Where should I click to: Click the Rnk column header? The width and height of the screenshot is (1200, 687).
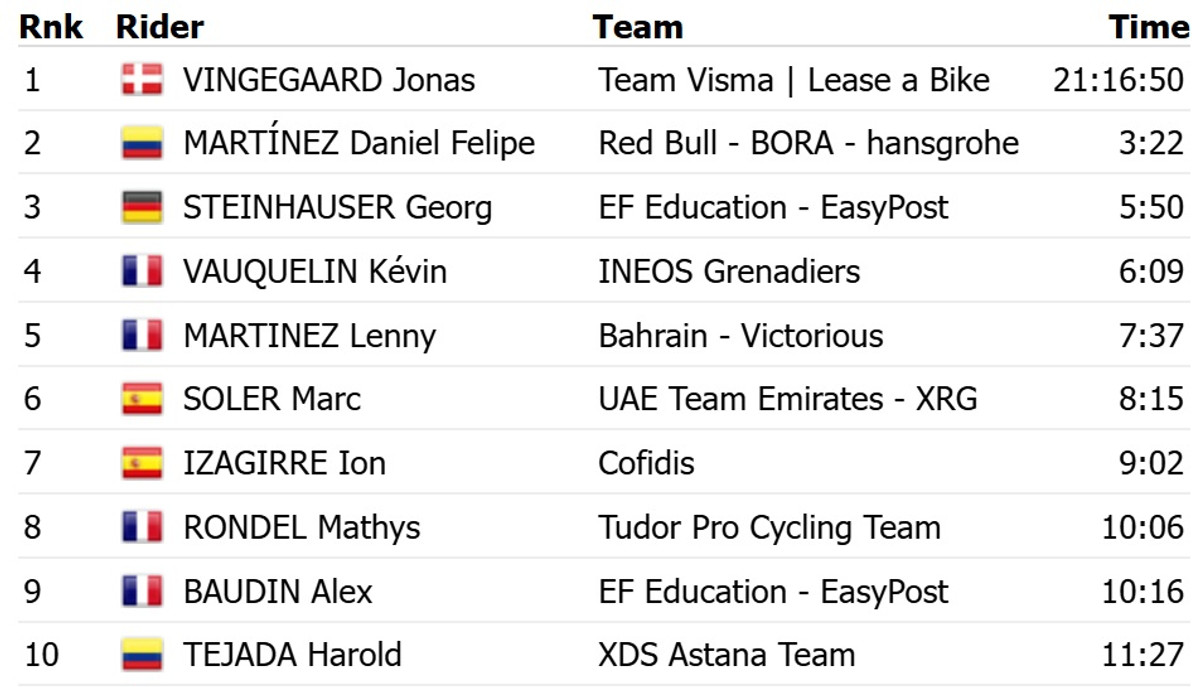[x=51, y=27]
